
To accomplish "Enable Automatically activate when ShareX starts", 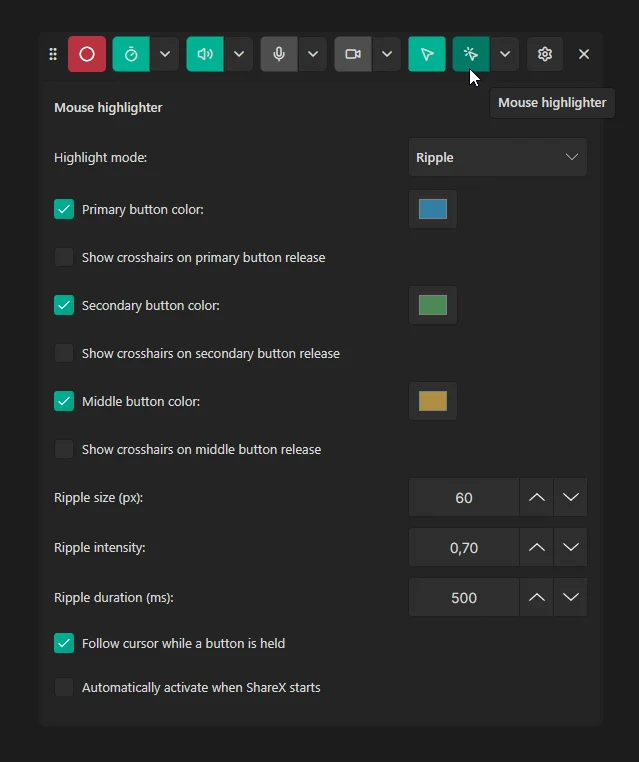I will (x=64, y=687).
